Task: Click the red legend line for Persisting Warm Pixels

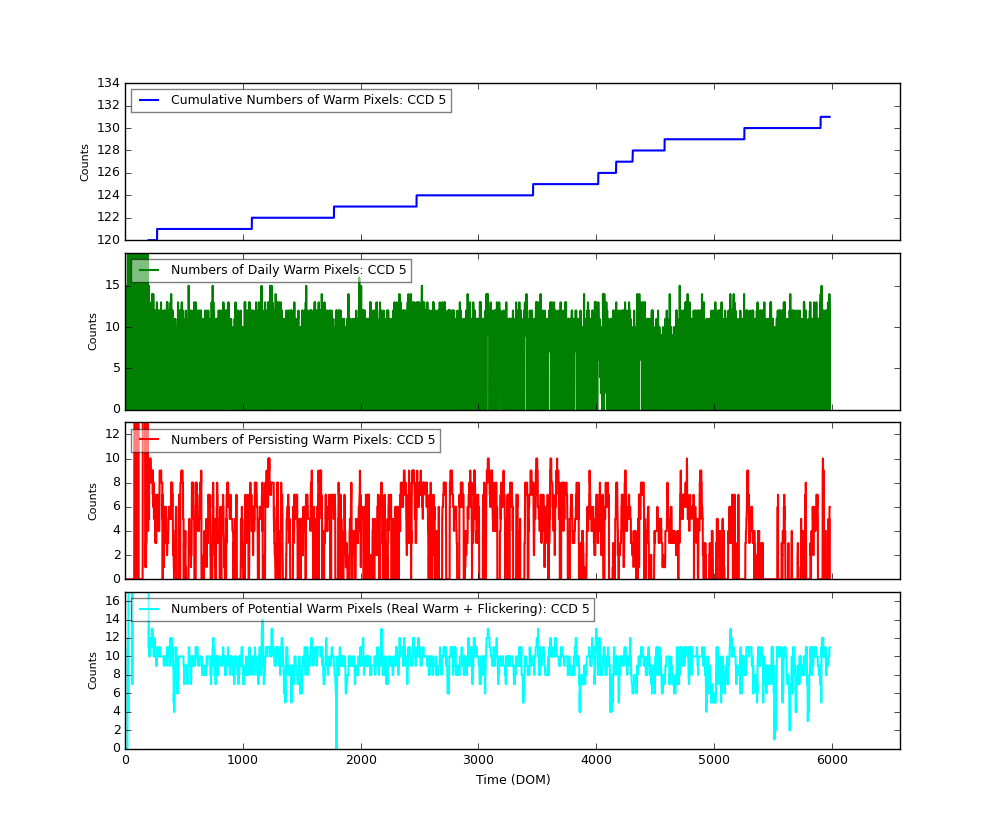Action: (149, 440)
